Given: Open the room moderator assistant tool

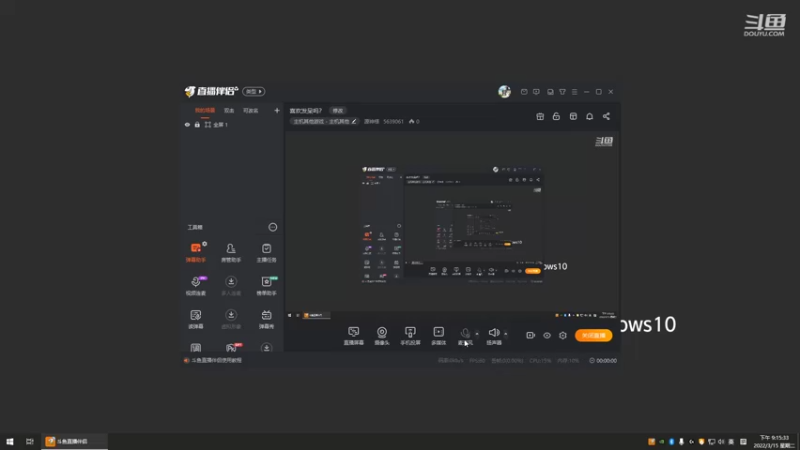Looking at the screenshot, I should (231, 252).
